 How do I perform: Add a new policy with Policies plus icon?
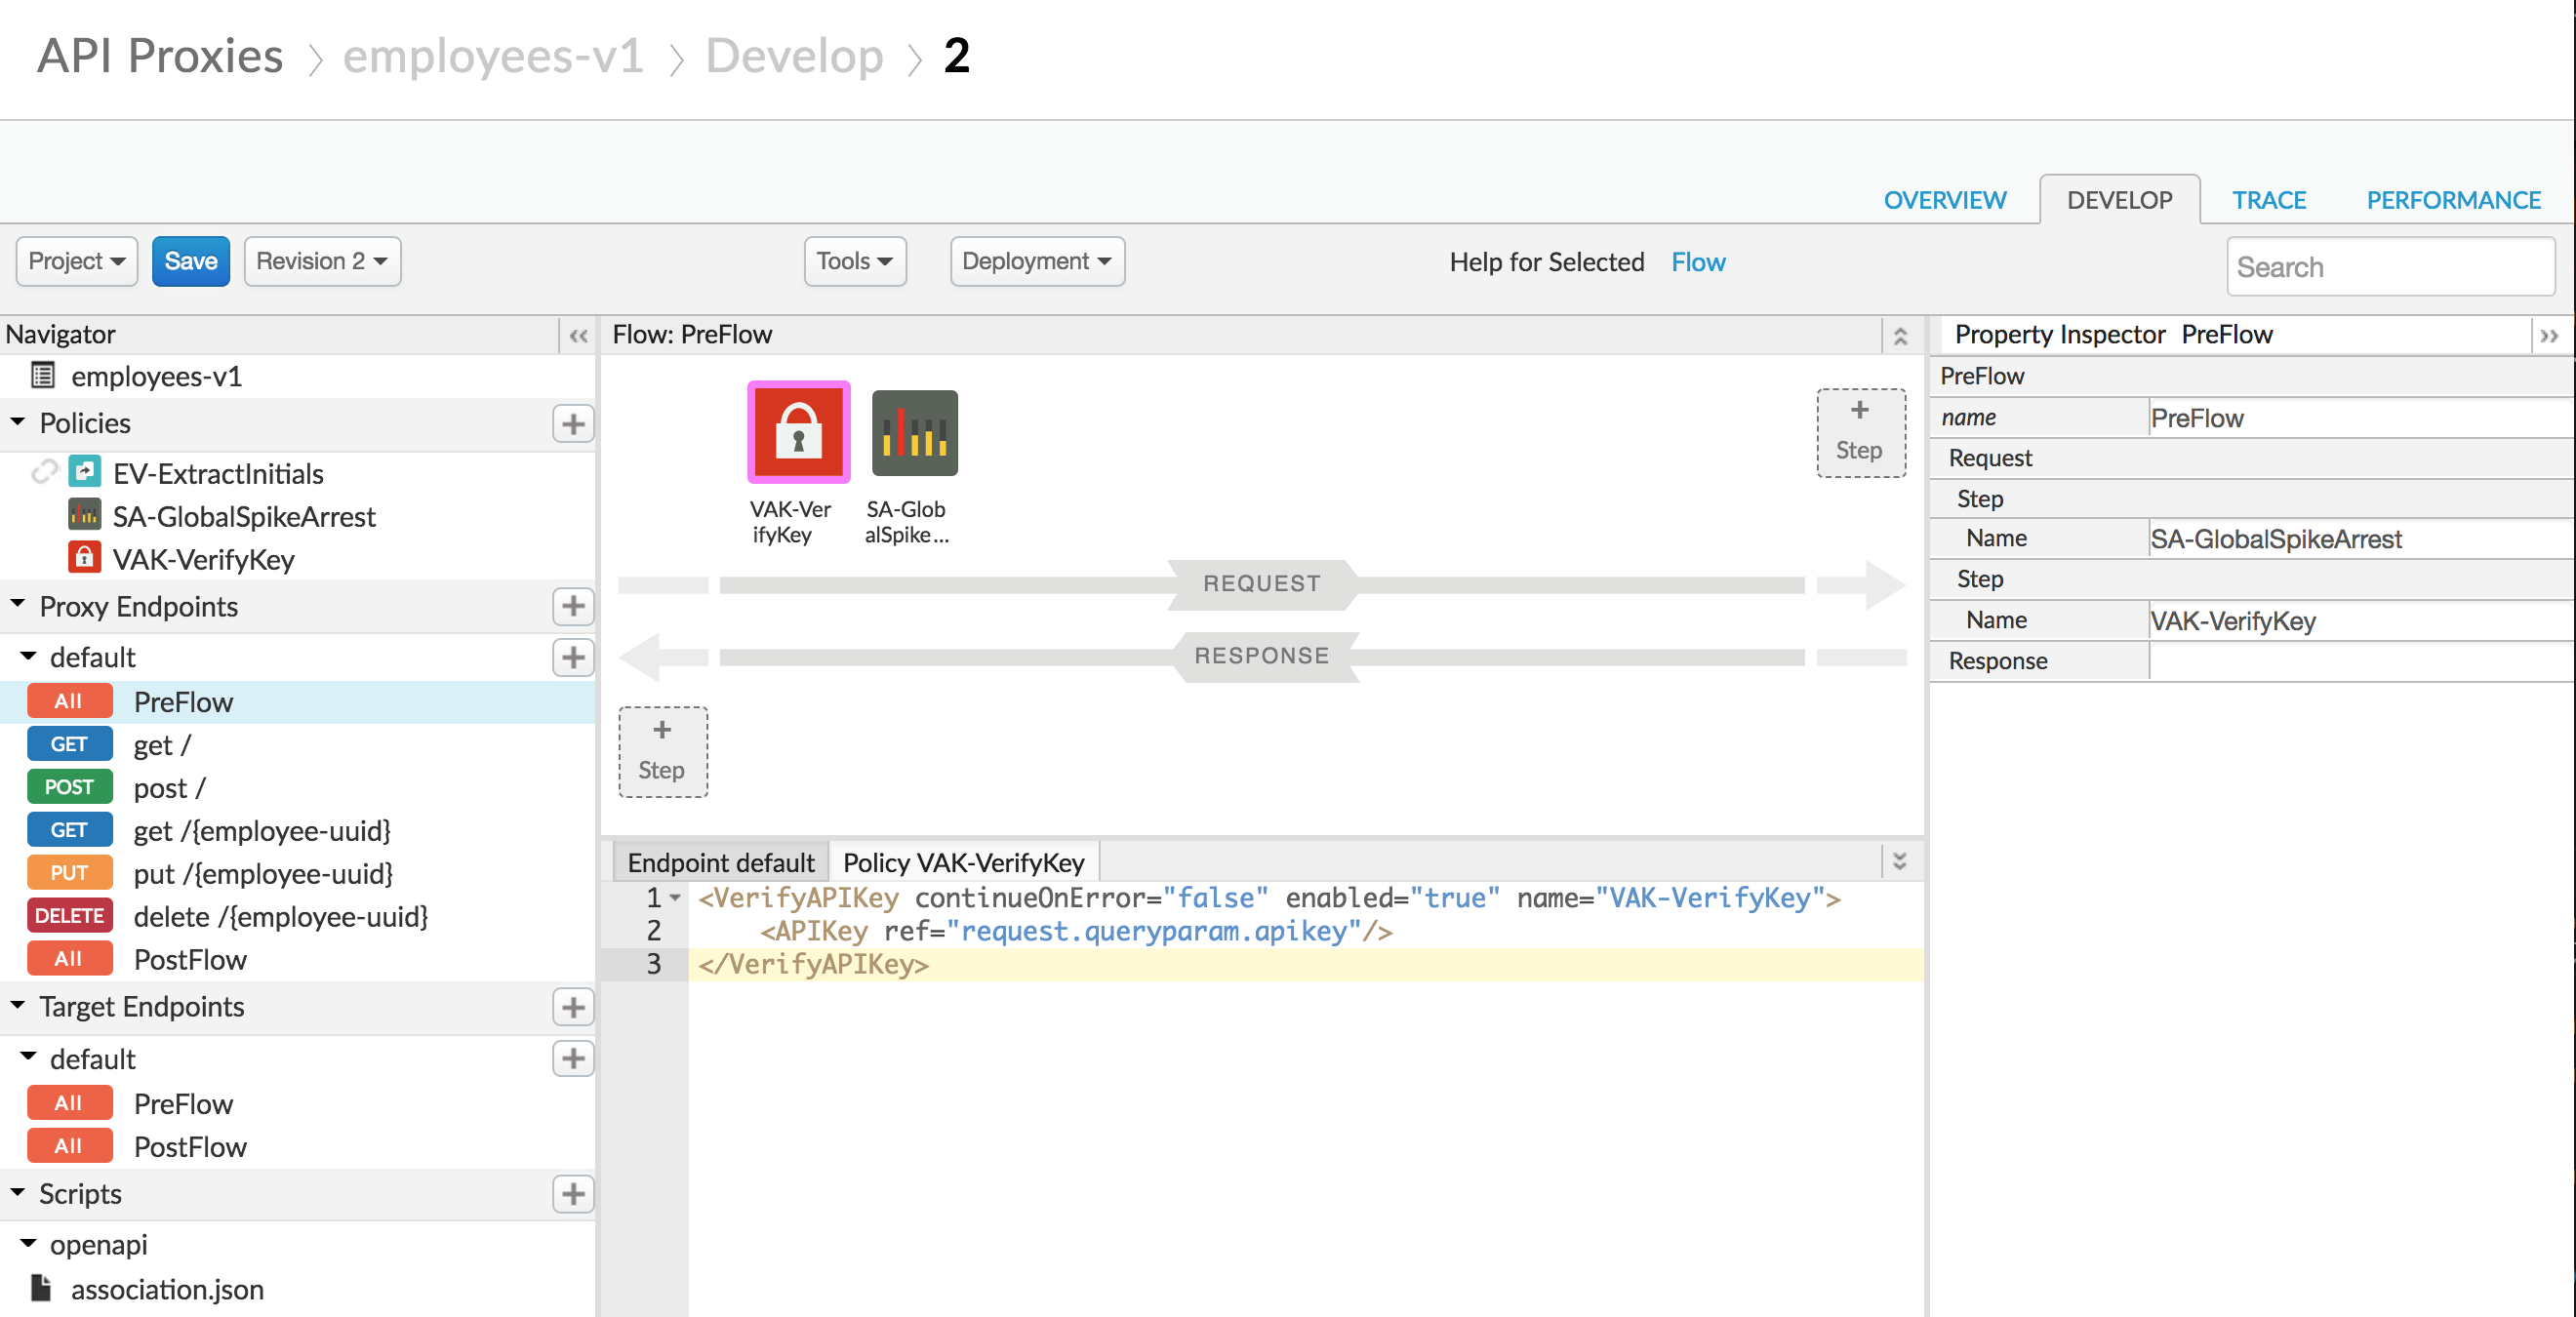(x=573, y=423)
